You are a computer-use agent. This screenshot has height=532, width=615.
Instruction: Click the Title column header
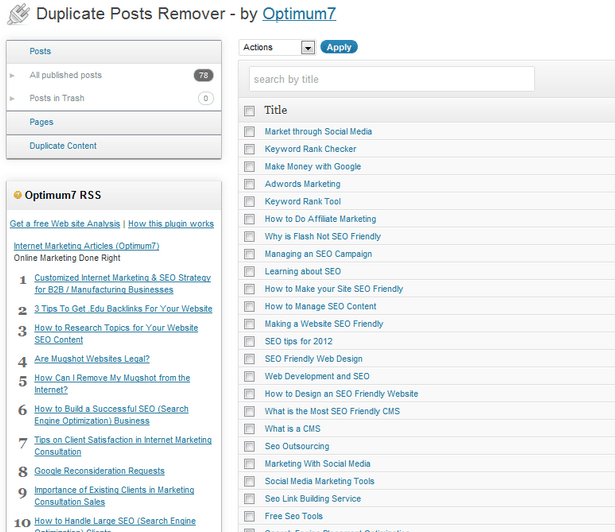point(275,110)
